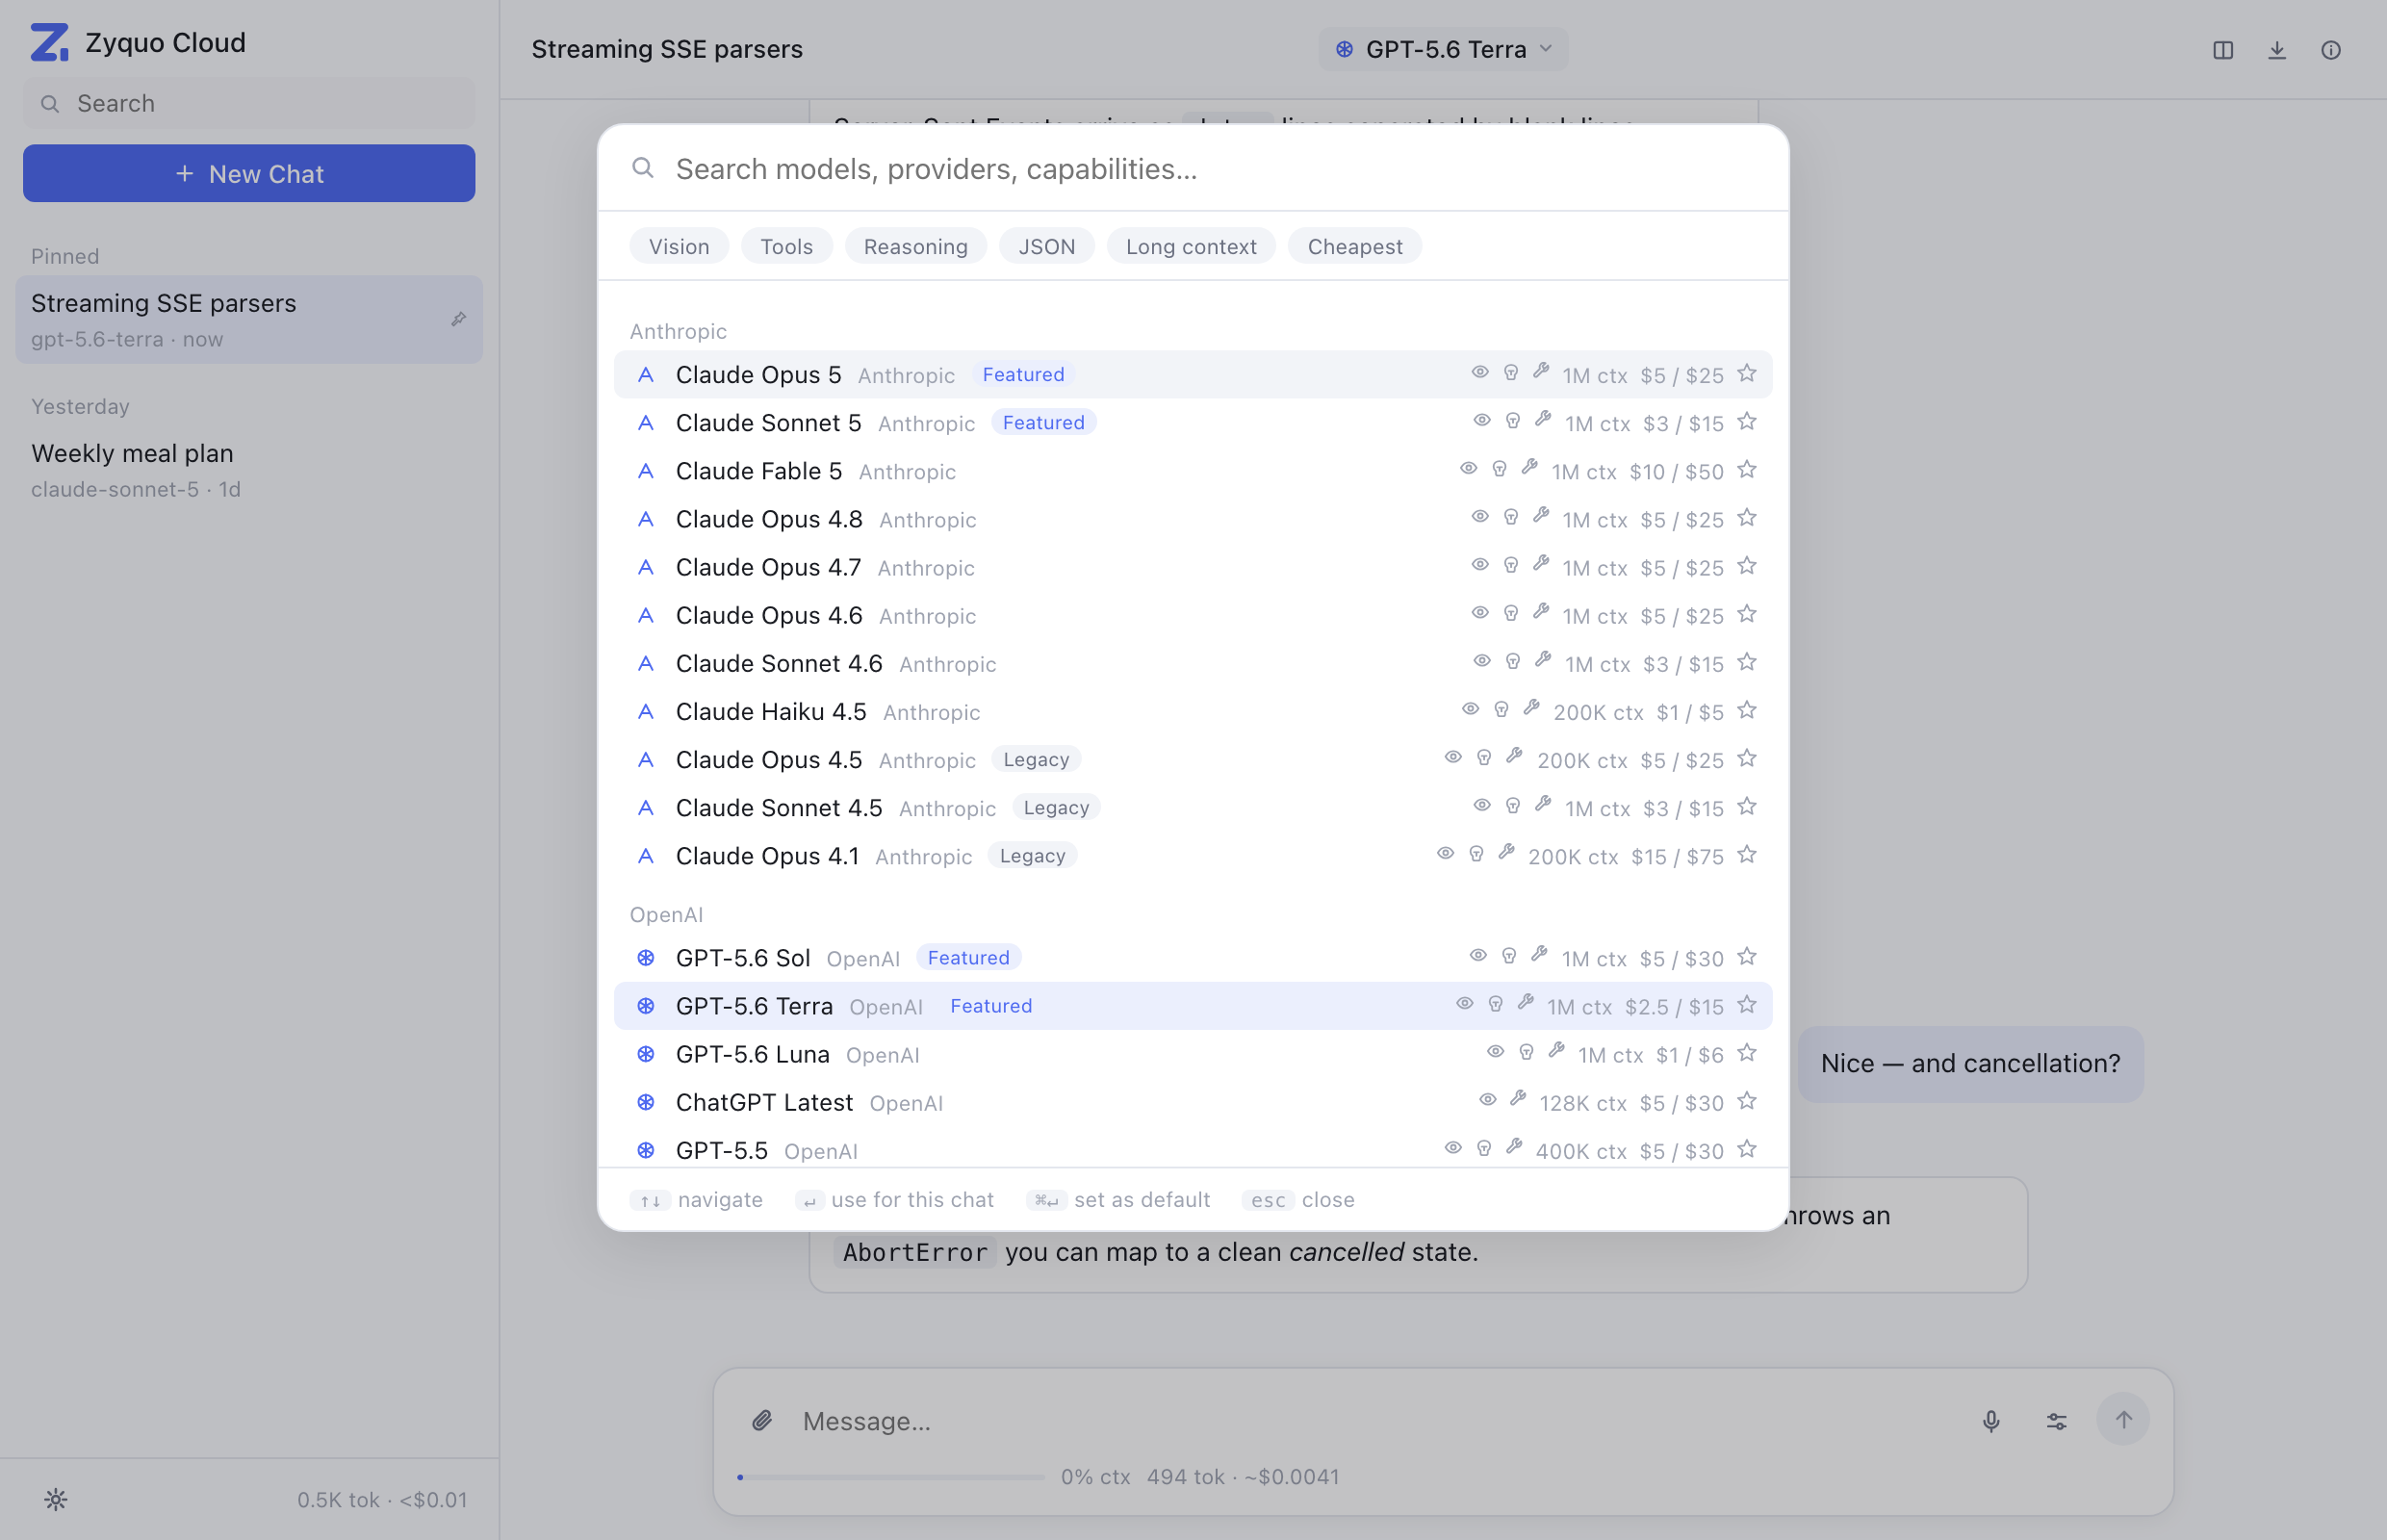Focus the model search field
Image resolution: width=2387 pixels, height=1540 pixels.
1193,168
